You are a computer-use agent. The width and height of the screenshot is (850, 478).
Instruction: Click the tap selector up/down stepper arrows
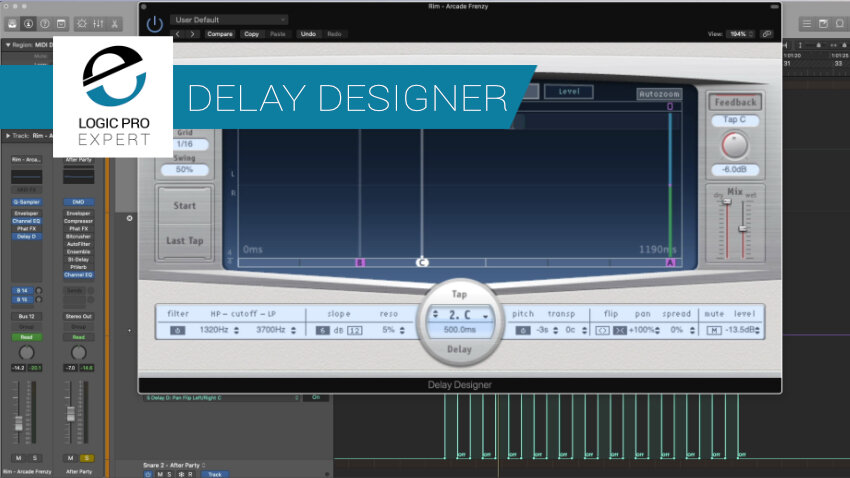(x=435, y=314)
